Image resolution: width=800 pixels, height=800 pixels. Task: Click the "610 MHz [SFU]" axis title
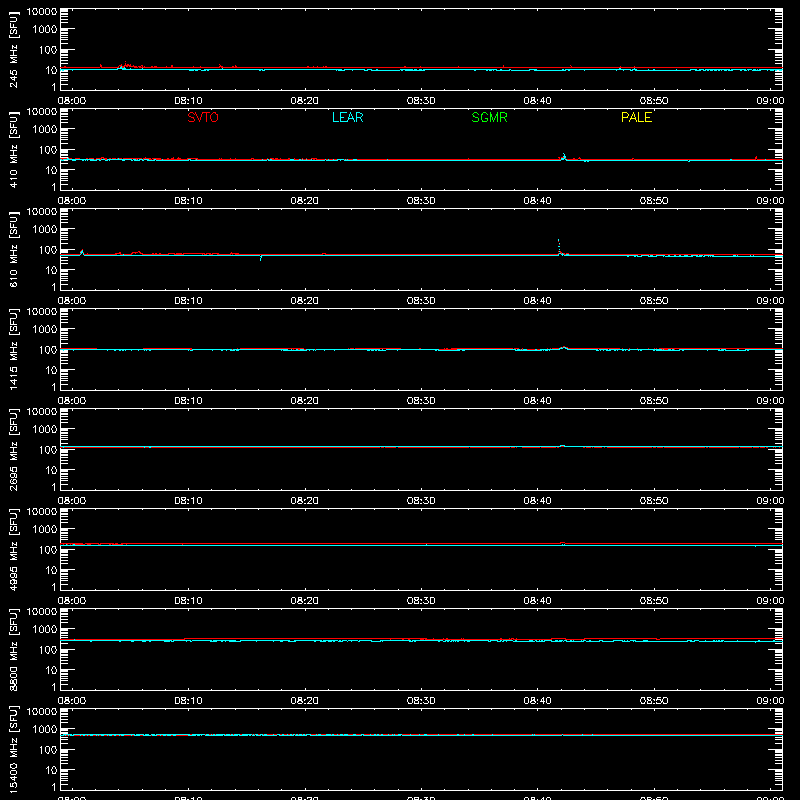click(x=13, y=250)
